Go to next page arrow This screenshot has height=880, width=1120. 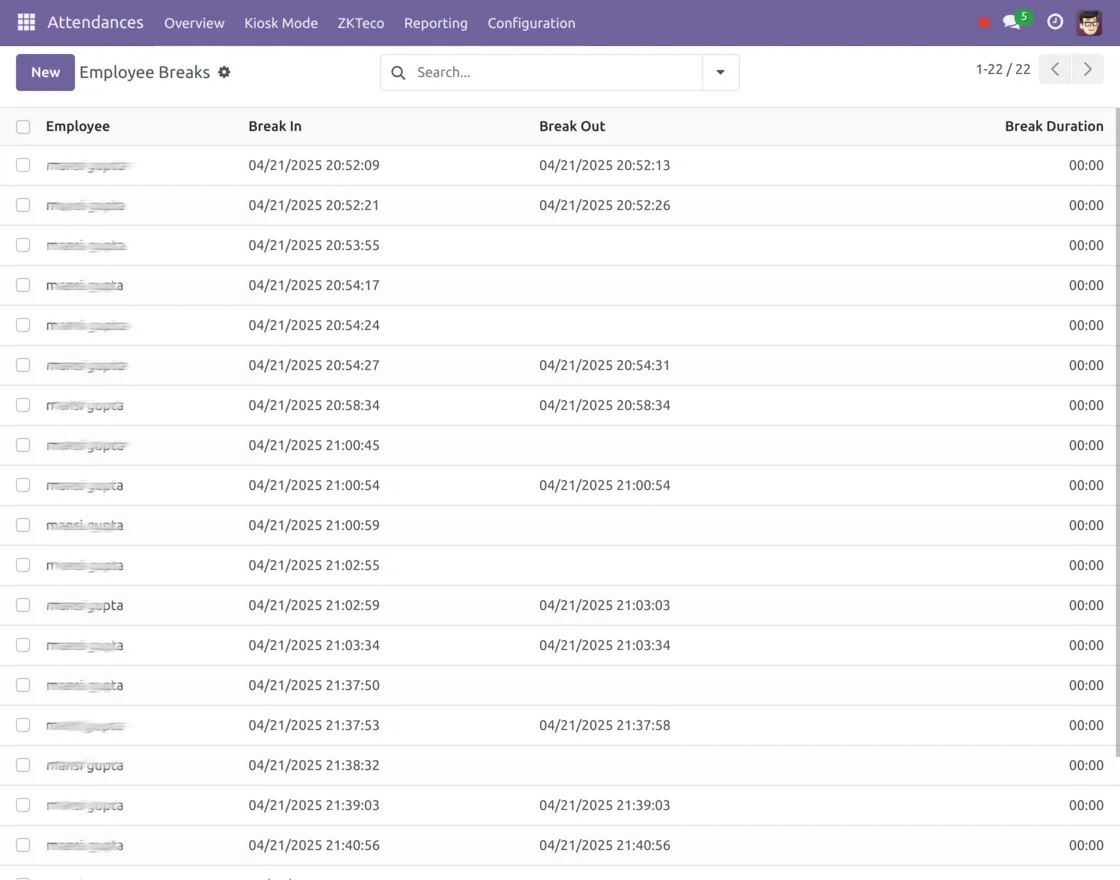click(x=1087, y=70)
